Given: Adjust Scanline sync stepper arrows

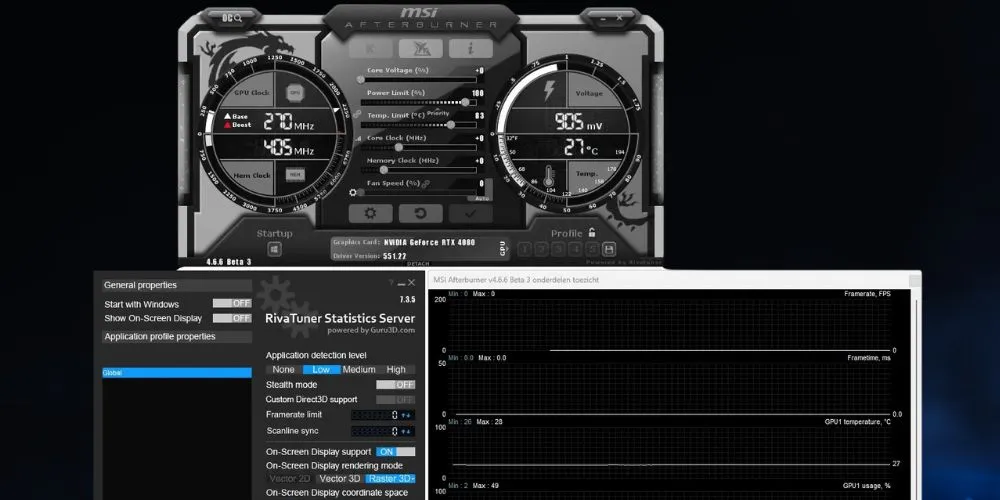Looking at the screenshot, I should coord(407,432).
